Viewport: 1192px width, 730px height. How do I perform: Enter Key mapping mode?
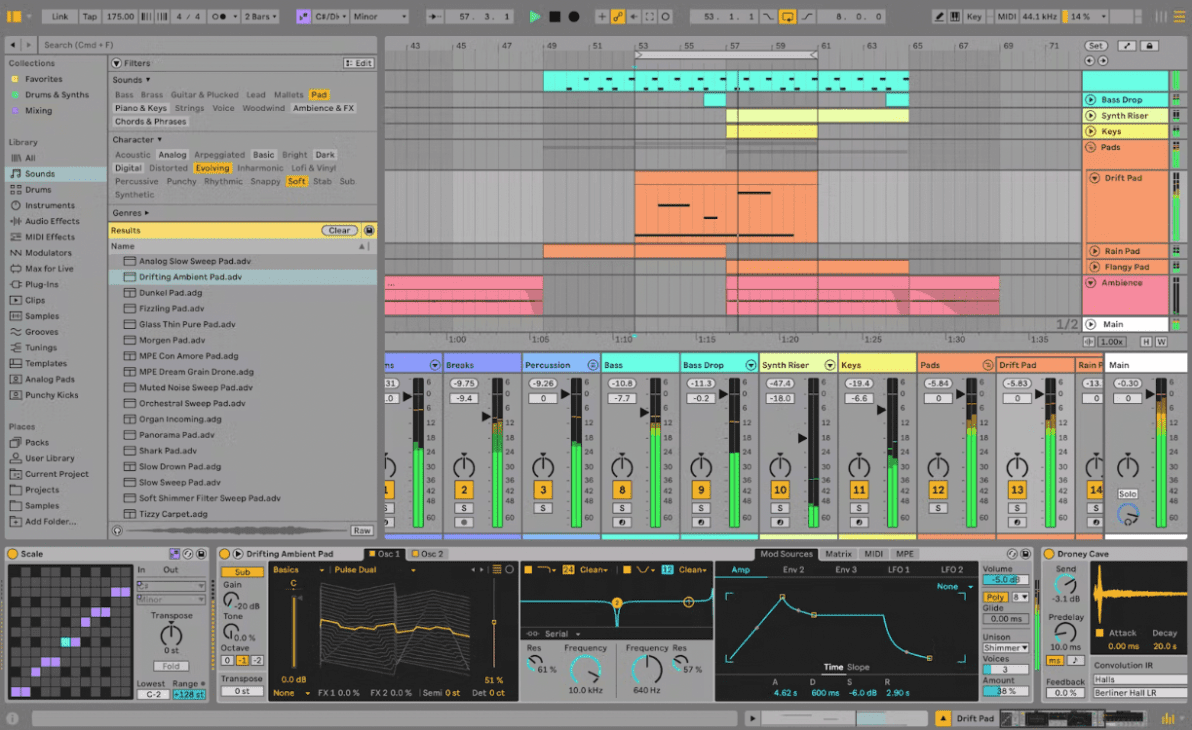click(972, 16)
